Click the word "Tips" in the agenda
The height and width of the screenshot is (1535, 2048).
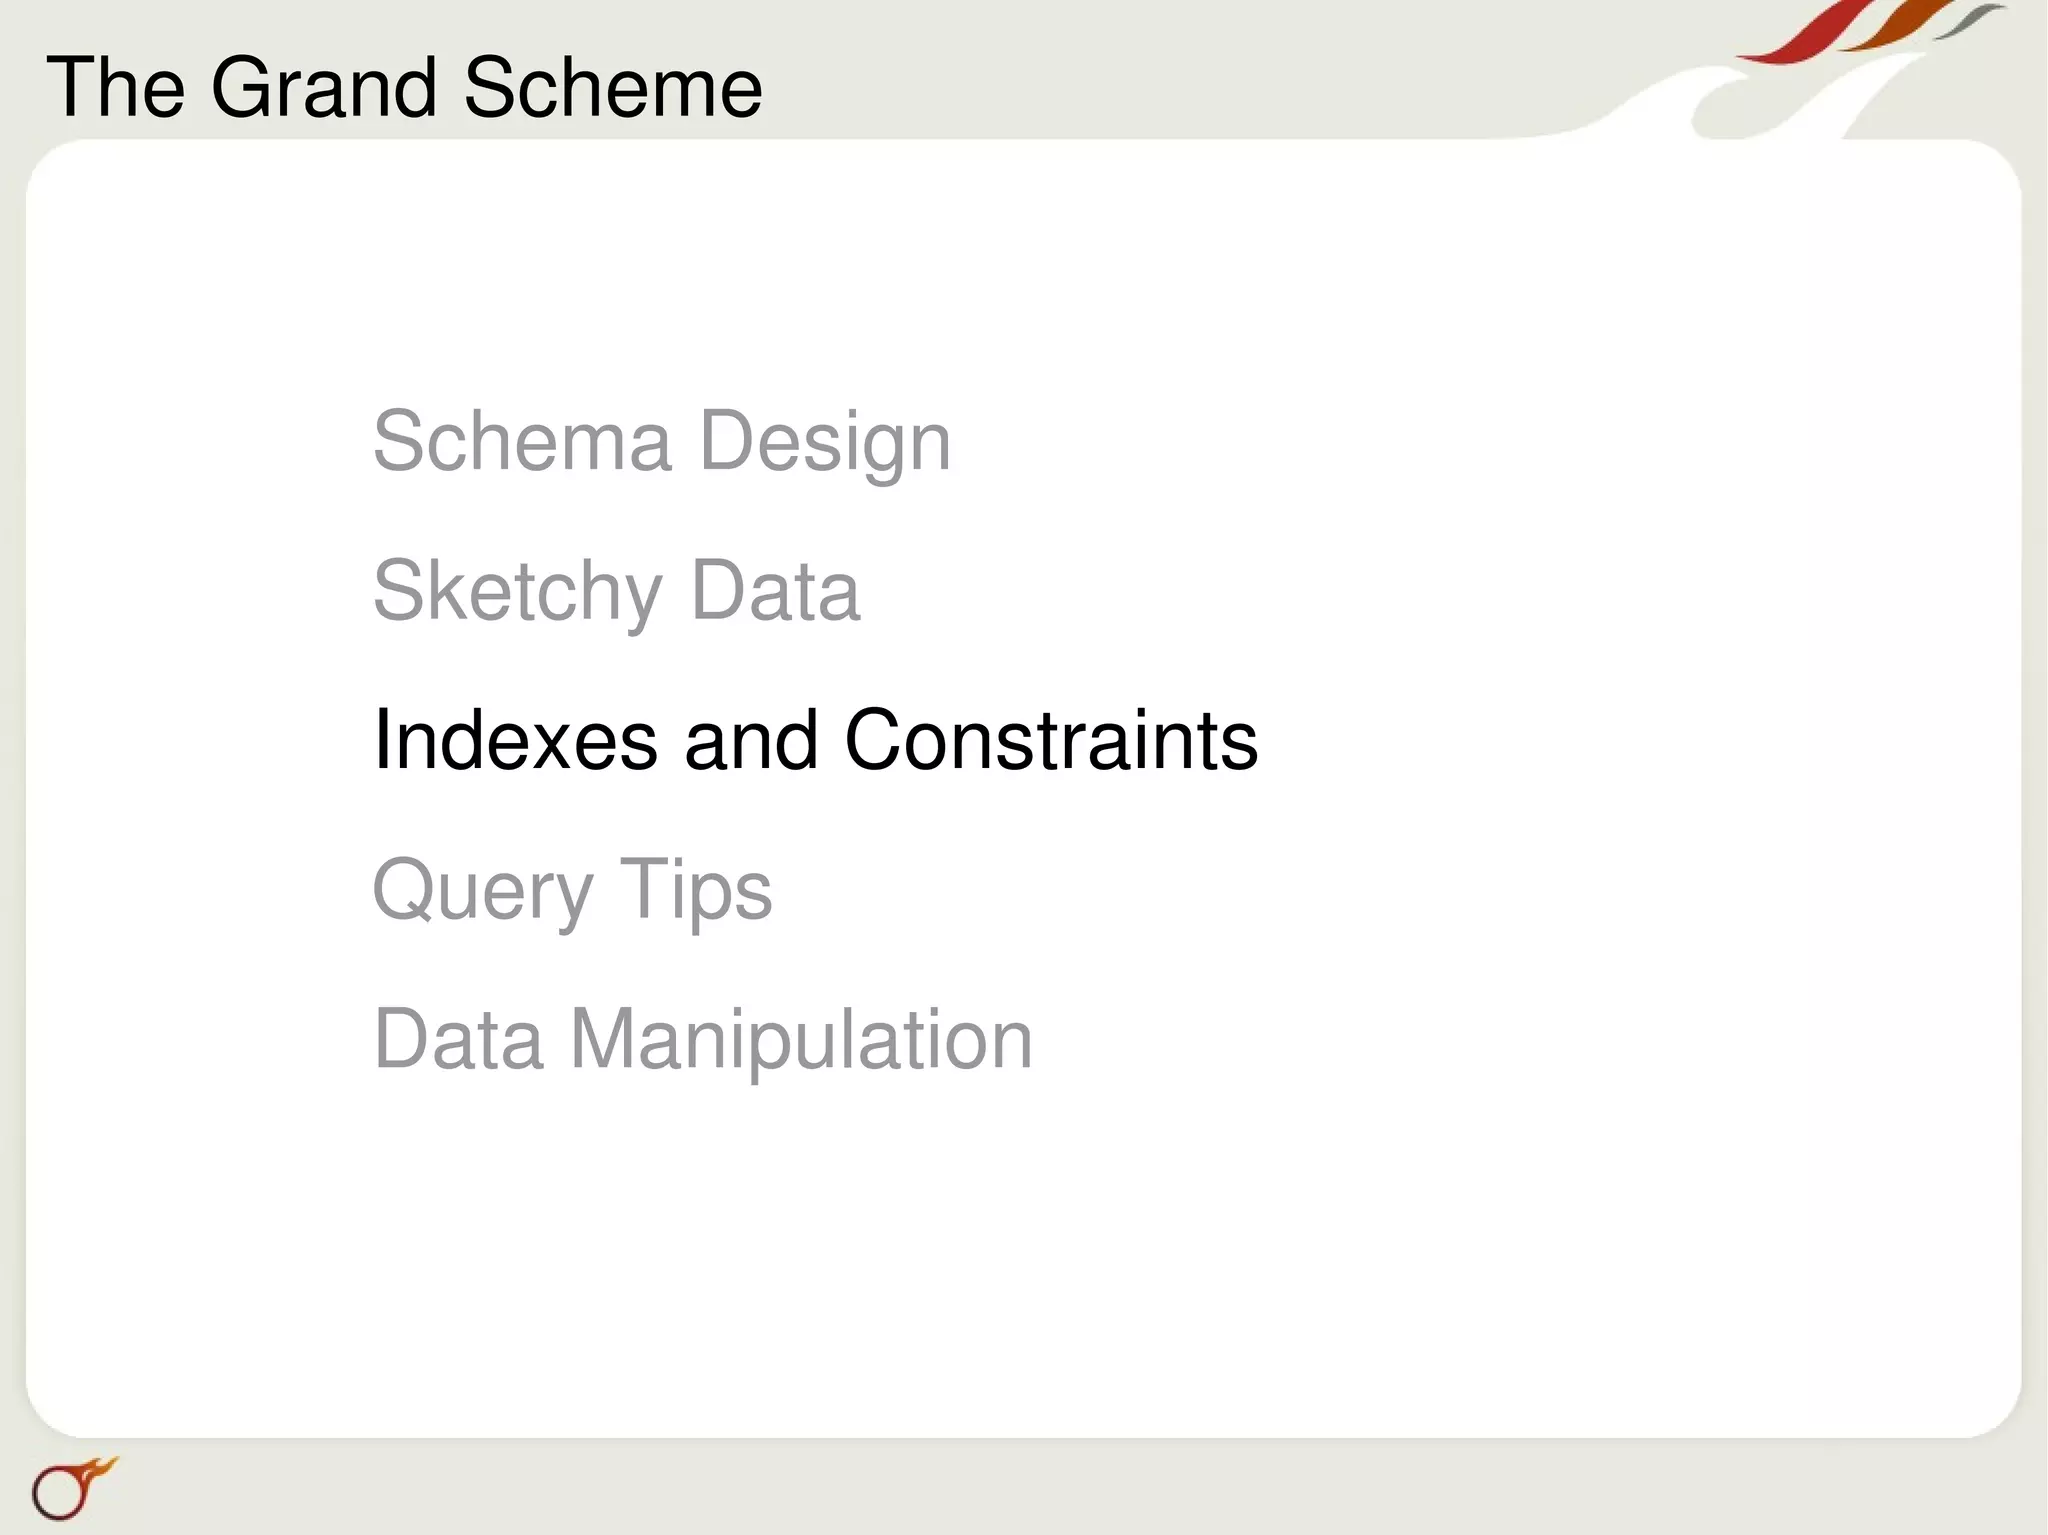[x=696, y=889]
